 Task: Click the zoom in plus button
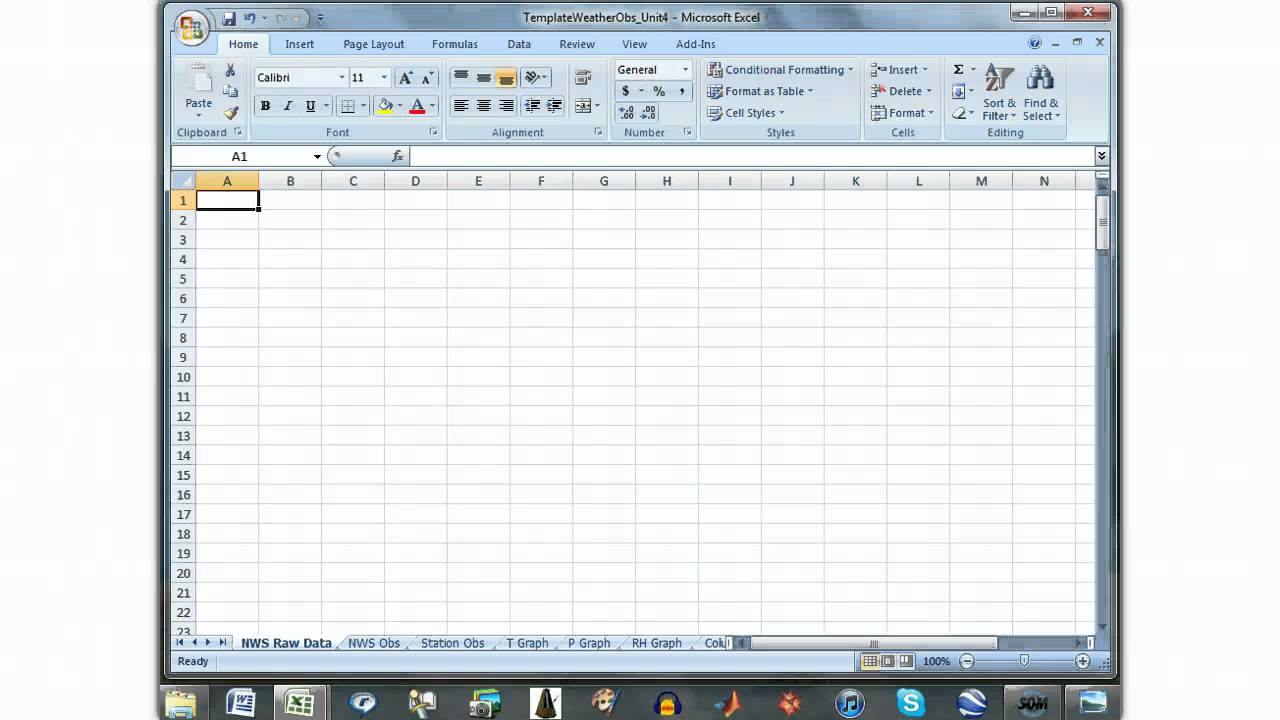coord(1083,661)
